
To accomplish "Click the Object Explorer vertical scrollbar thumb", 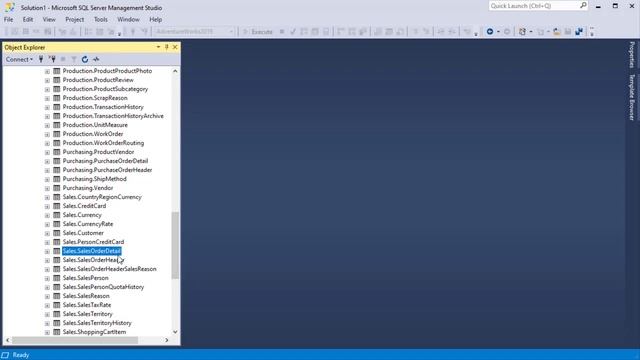I will point(175,245).
